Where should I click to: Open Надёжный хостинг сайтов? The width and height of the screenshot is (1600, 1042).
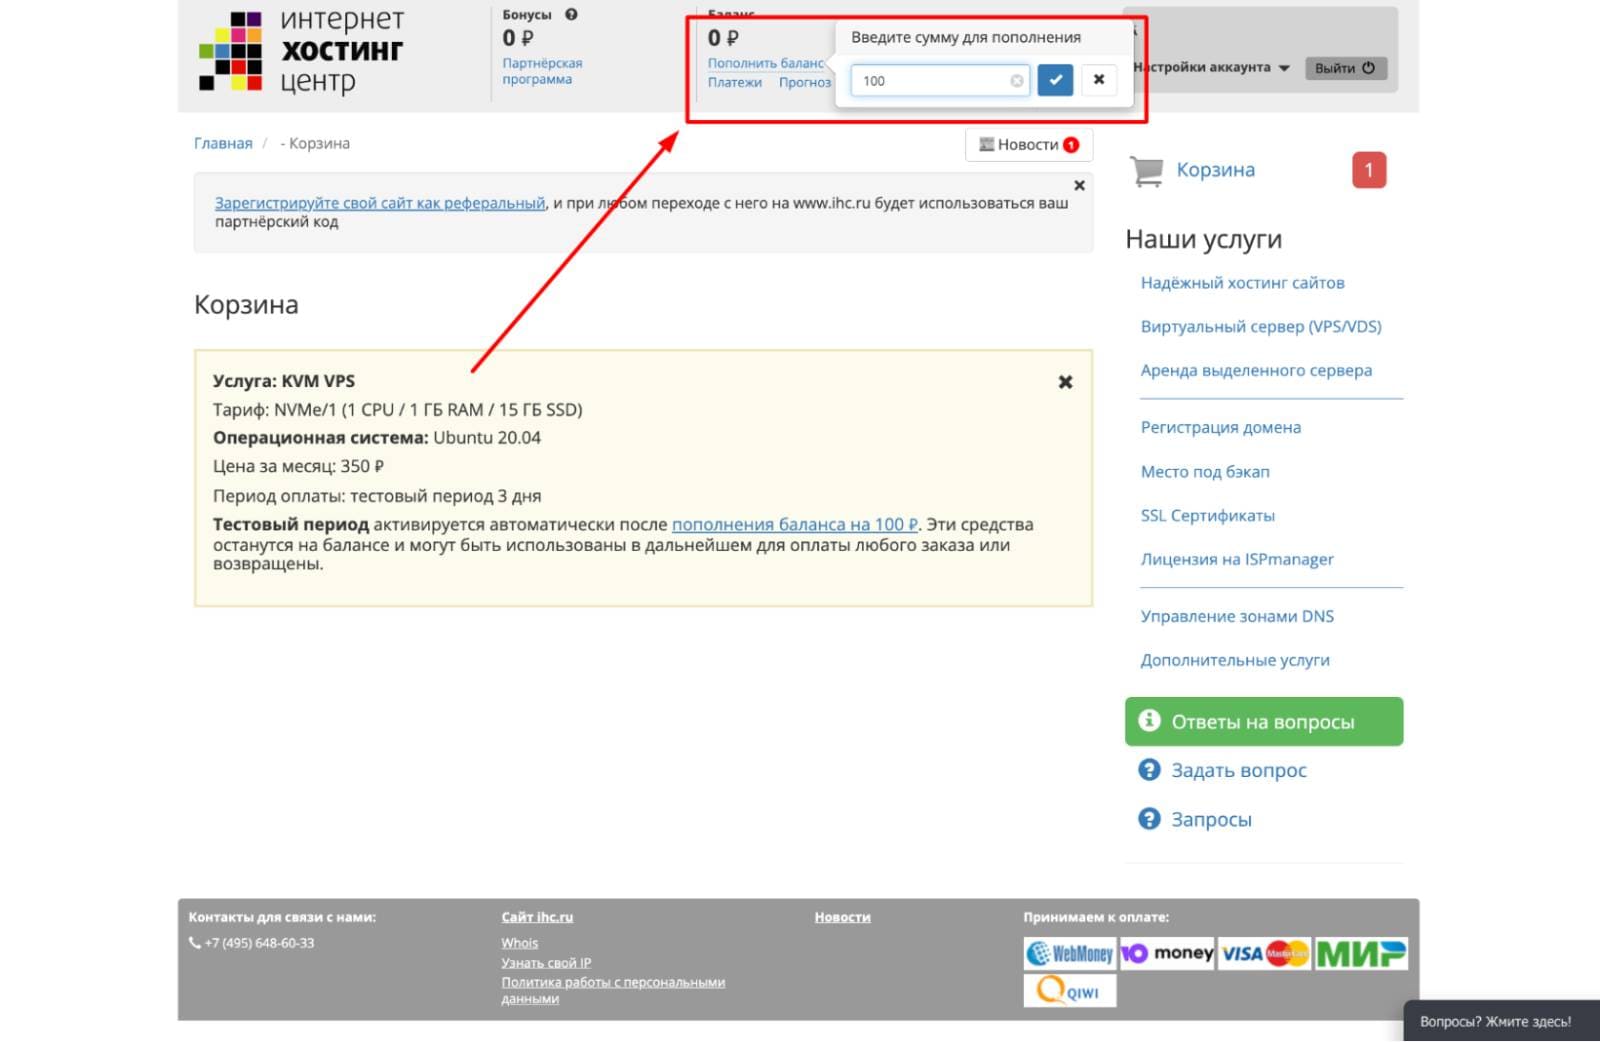[1242, 283]
